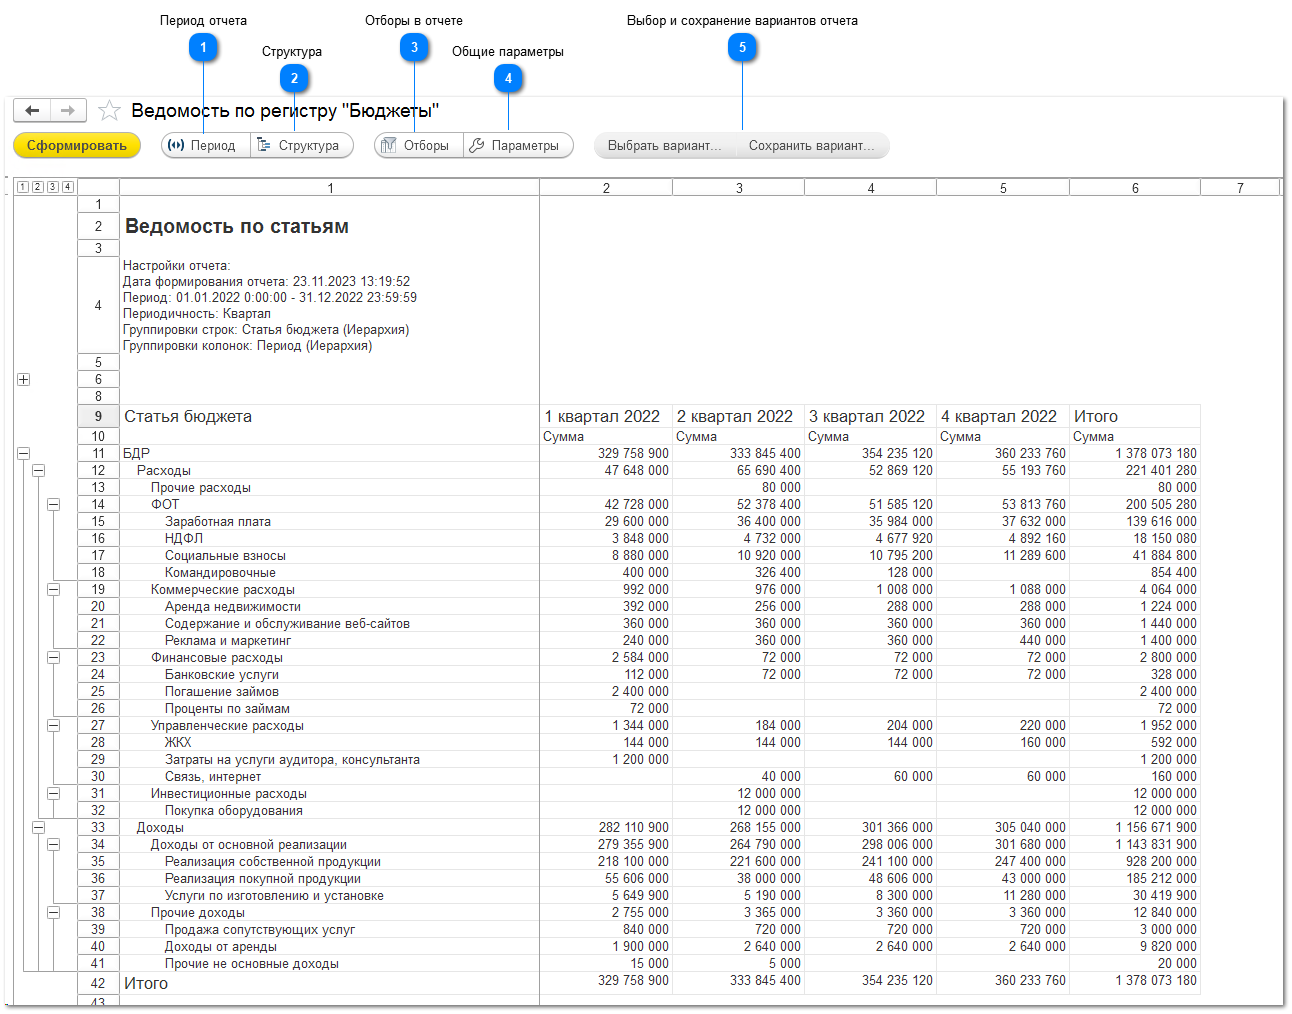This screenshot has width=1292, height=1014.
Task: Collapse Управленческие расходы group at row 27
Action: [53, 725]
